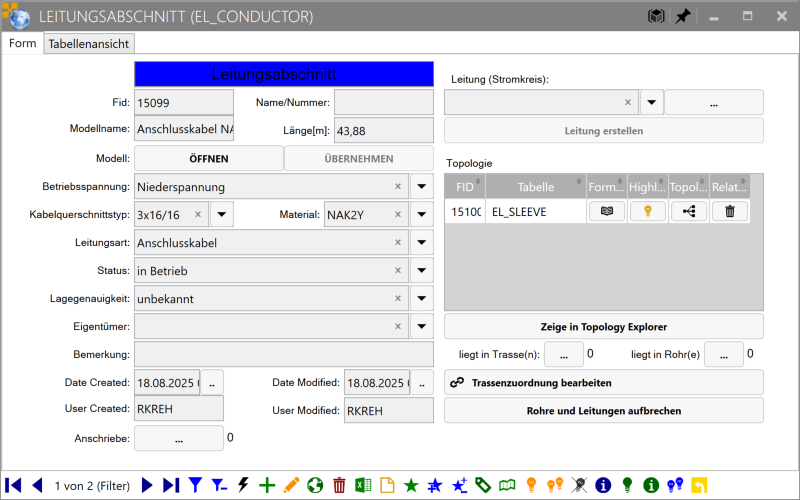Screen dimensions: 800x500
Task: Click the Leitung erstellen button
Action: 604,131
